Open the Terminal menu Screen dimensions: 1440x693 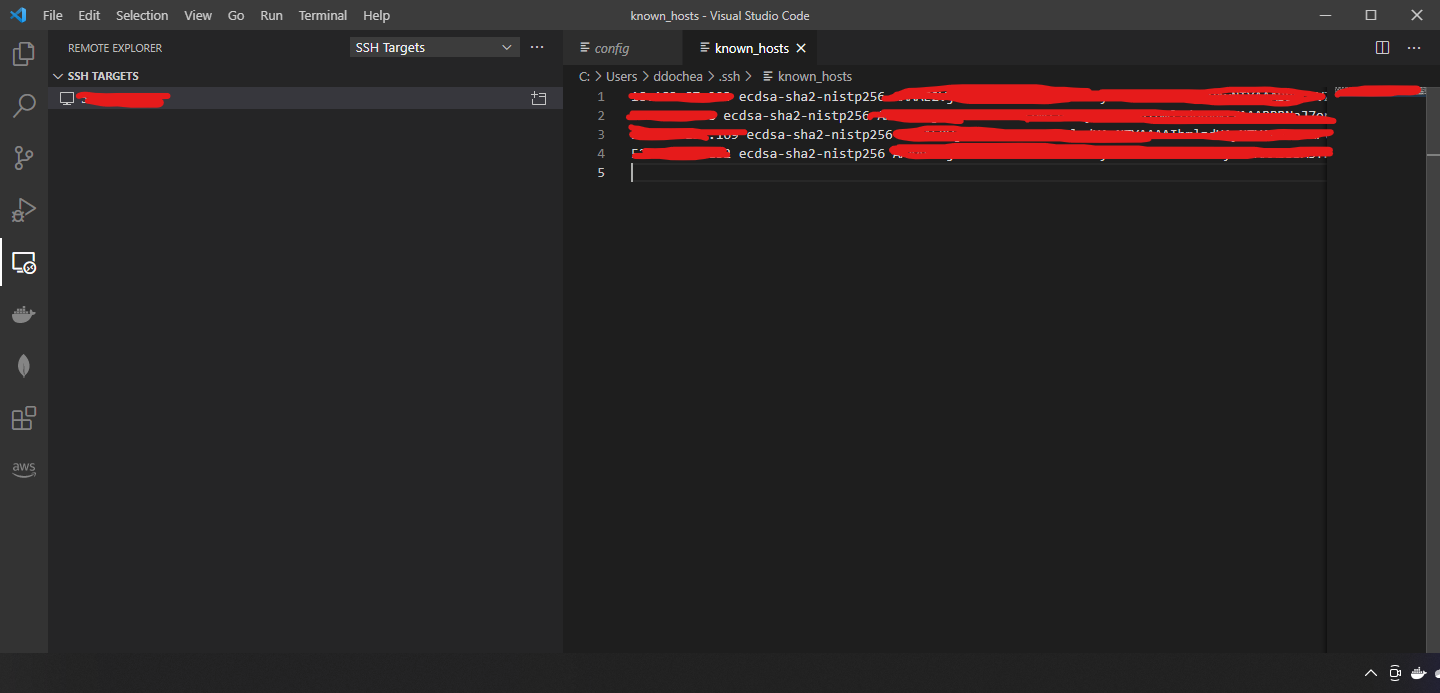click(323, 15)
